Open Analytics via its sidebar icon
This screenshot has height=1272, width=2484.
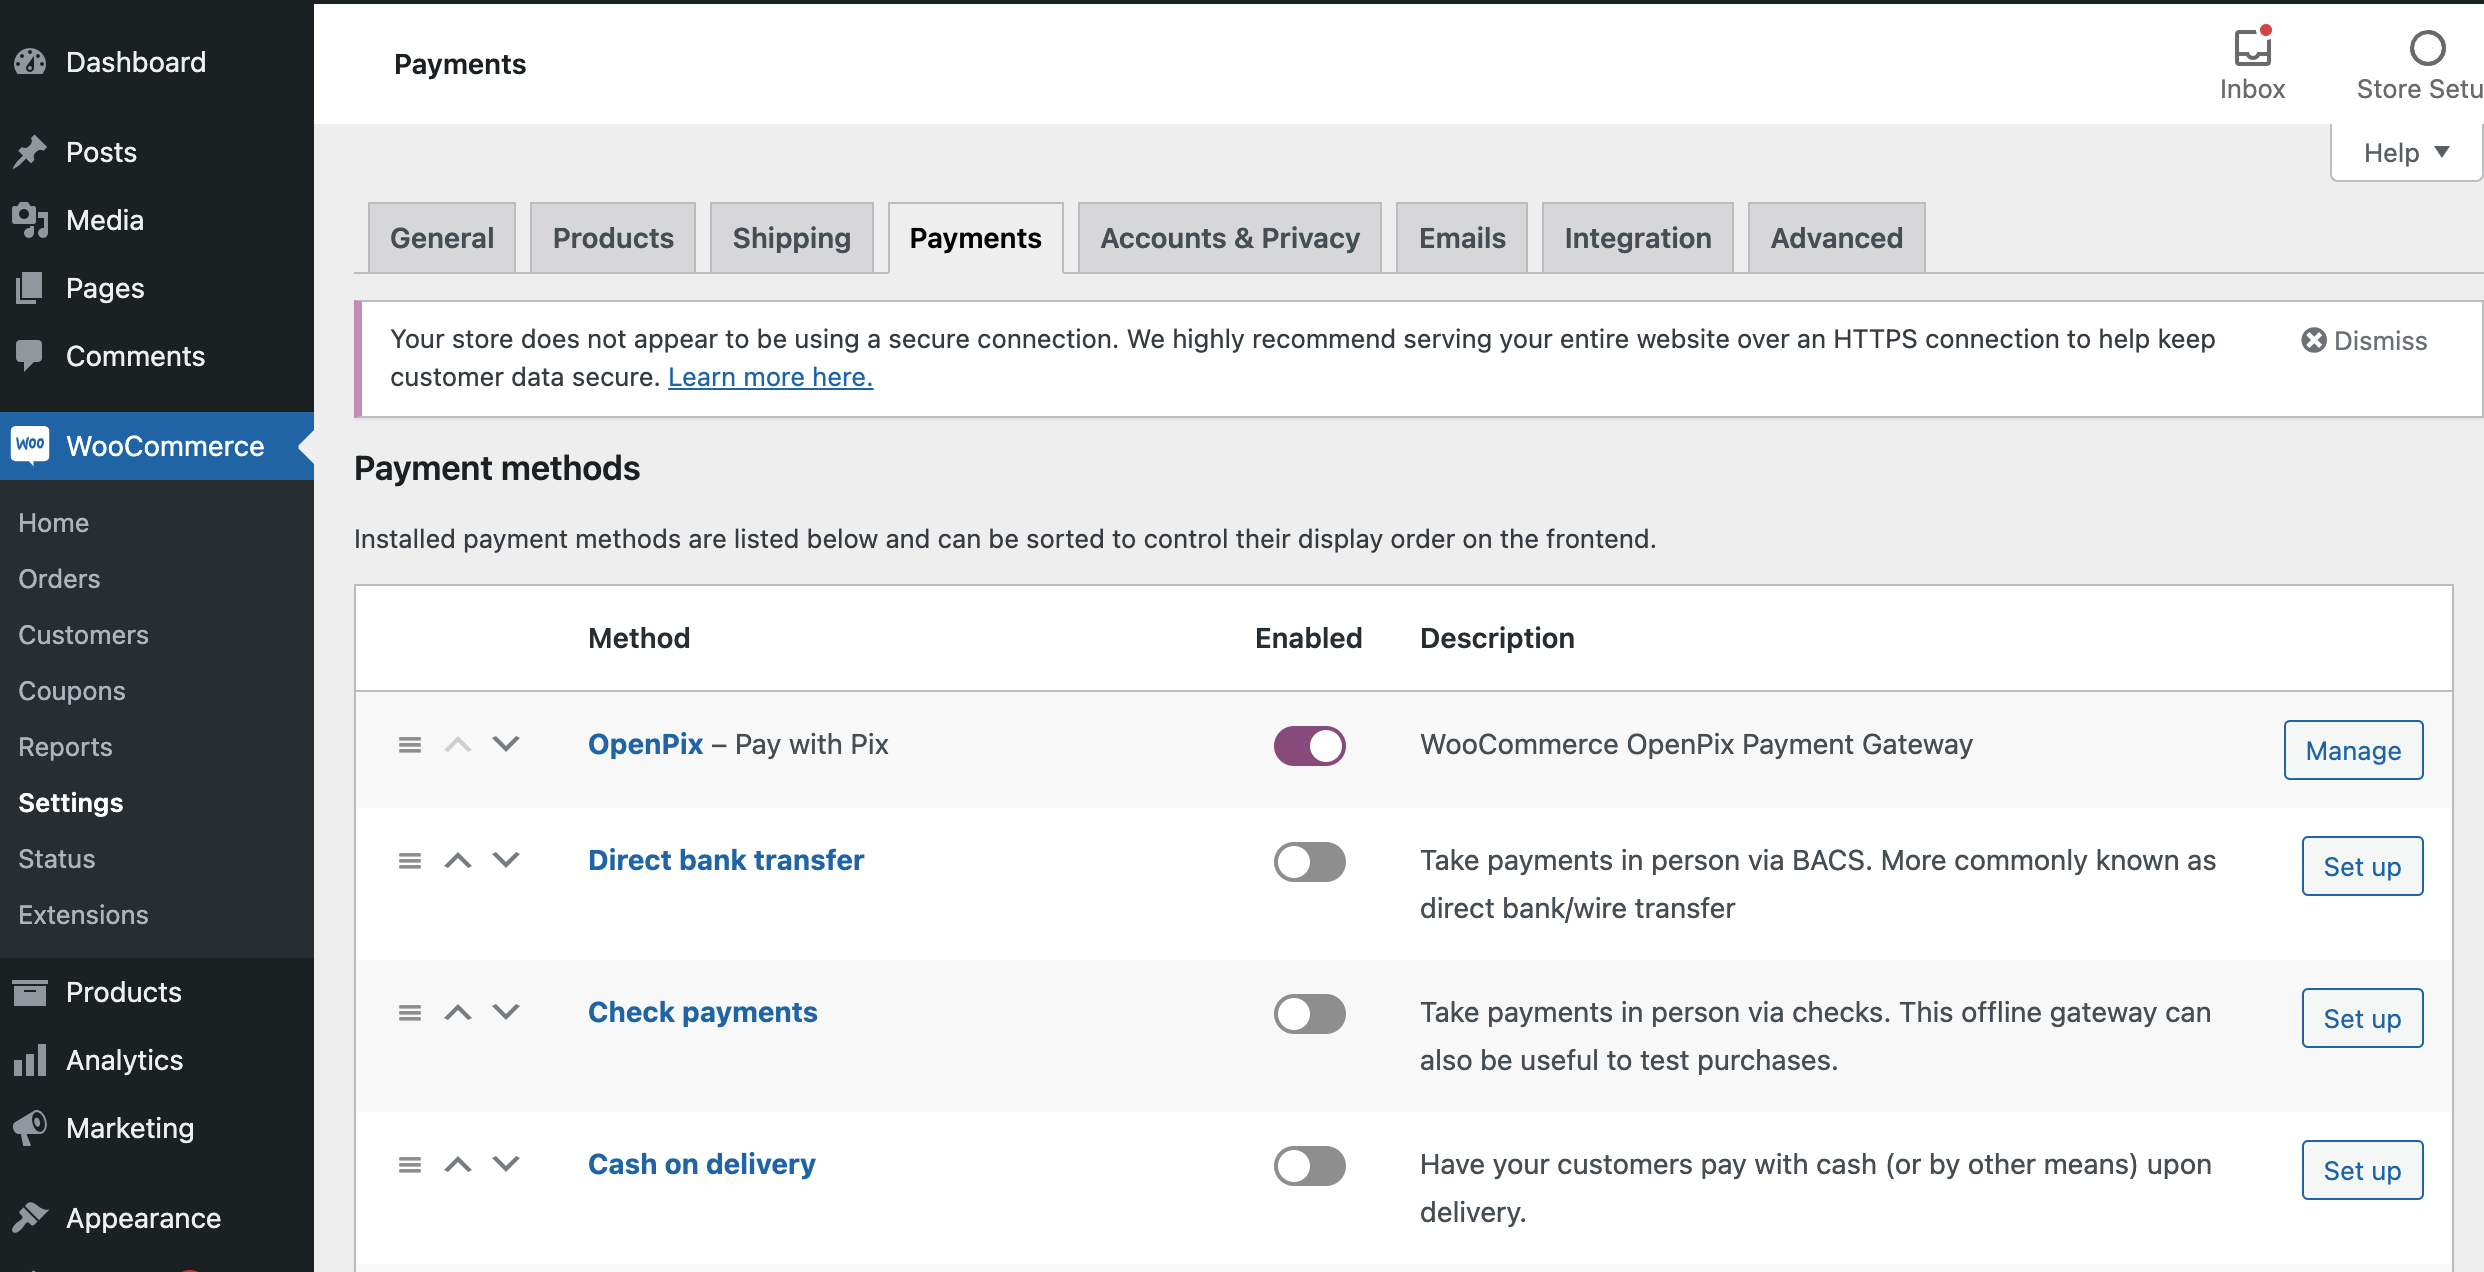[x=30, y=1060]
